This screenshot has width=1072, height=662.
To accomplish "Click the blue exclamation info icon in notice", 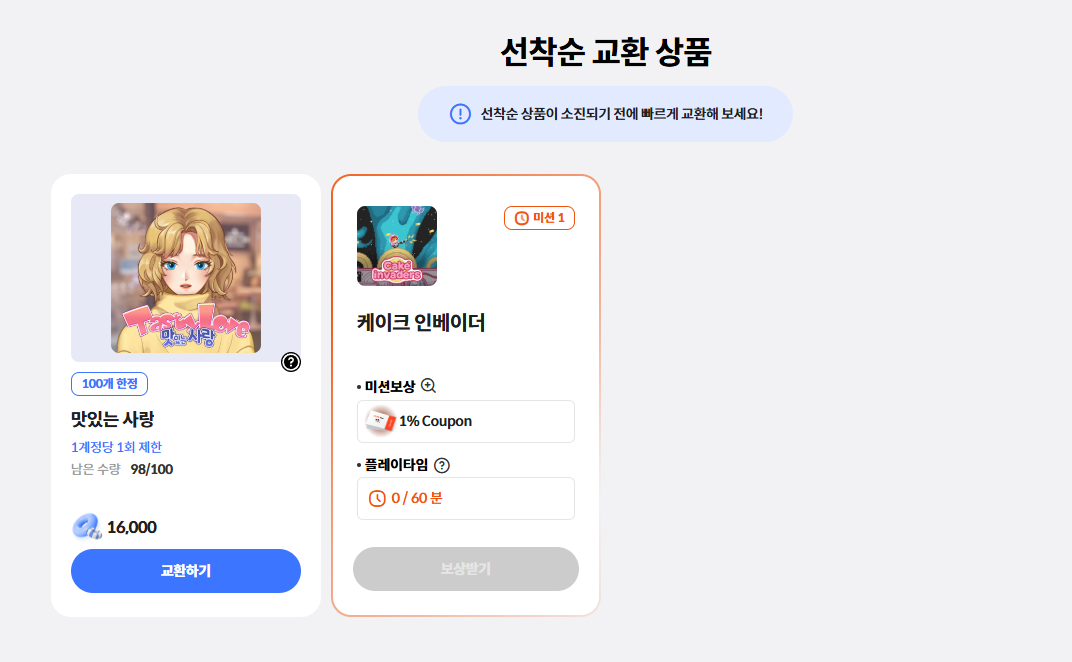I will click(460, 114).
